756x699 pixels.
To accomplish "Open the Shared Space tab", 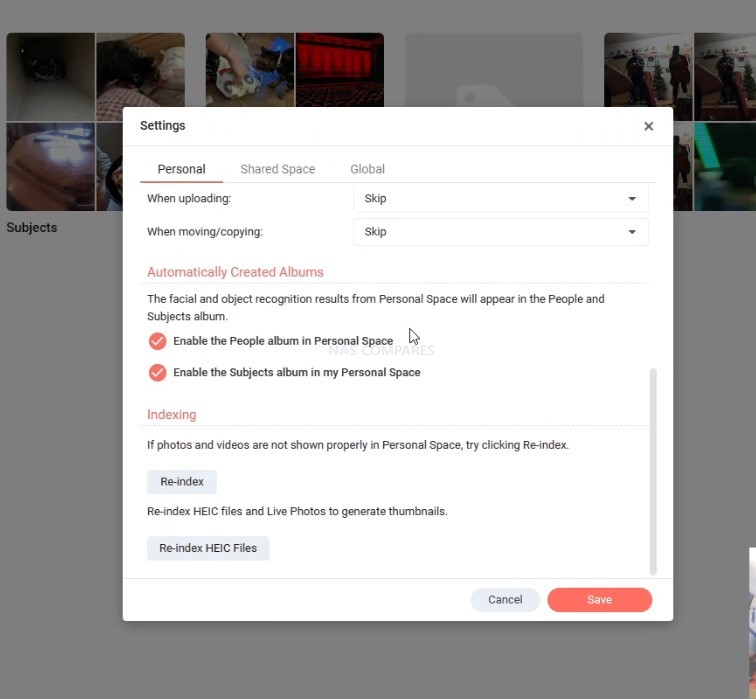I will pyautogui.click(x=278, y=169).
